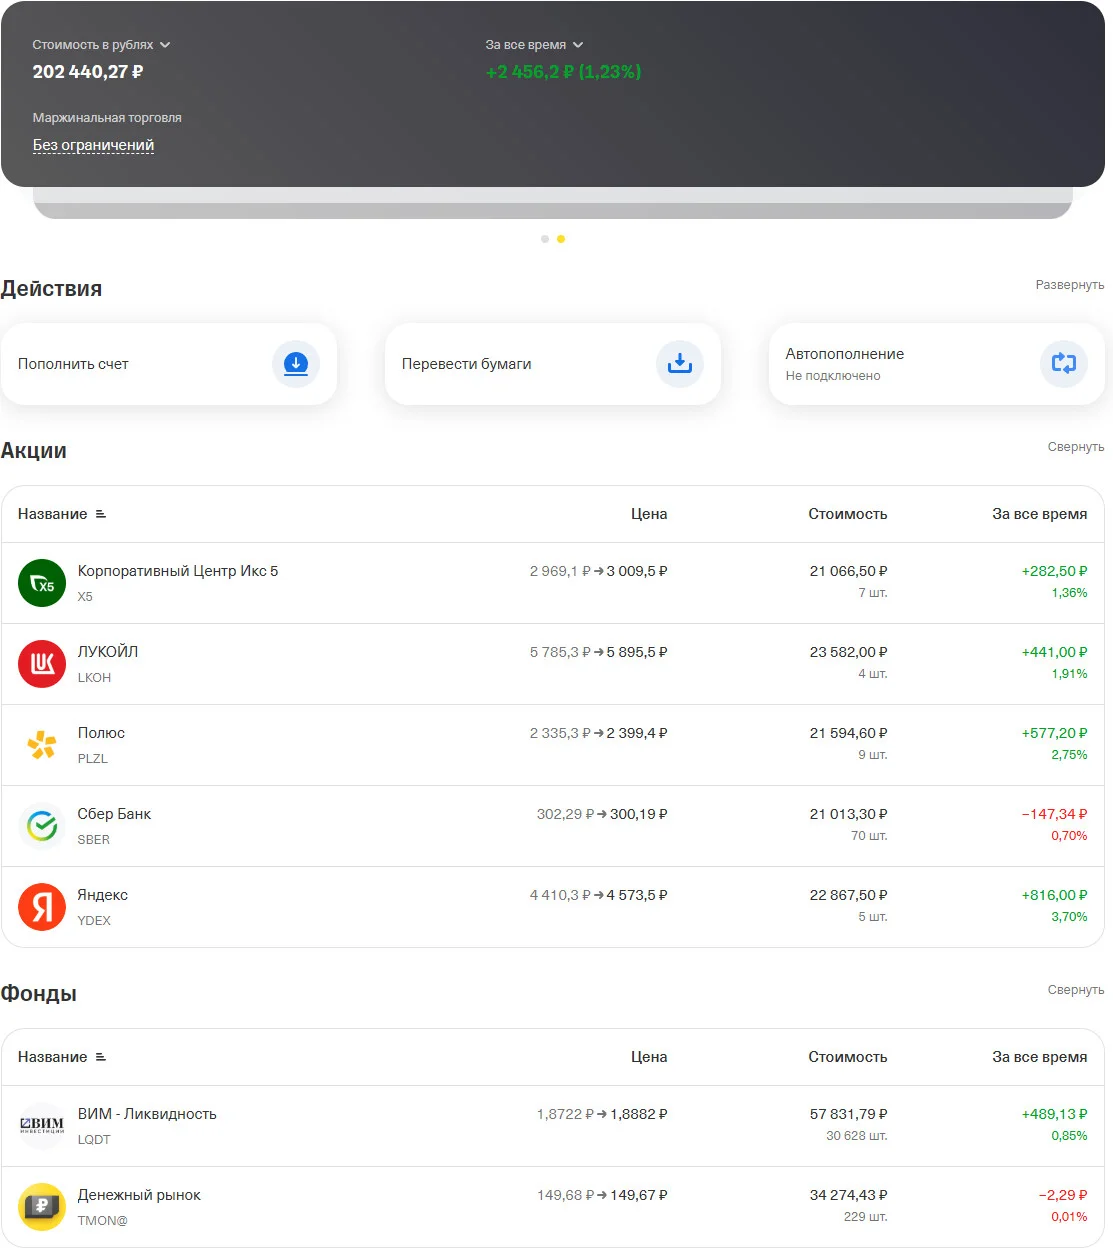Click ЛУКОЙЛ value 23 582,00 ₽
The width and height of the screenshot is (1113, 1253).
click(x=848, y=652)
